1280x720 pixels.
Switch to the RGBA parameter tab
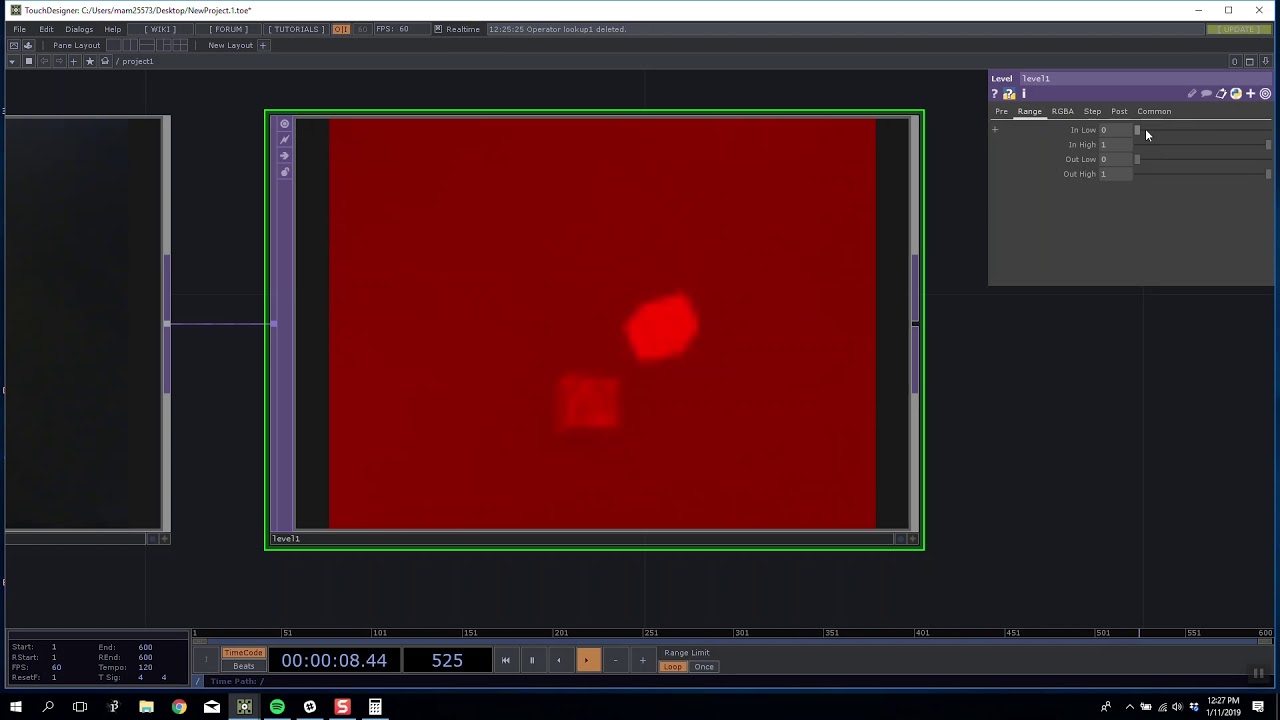(1063, 111)
